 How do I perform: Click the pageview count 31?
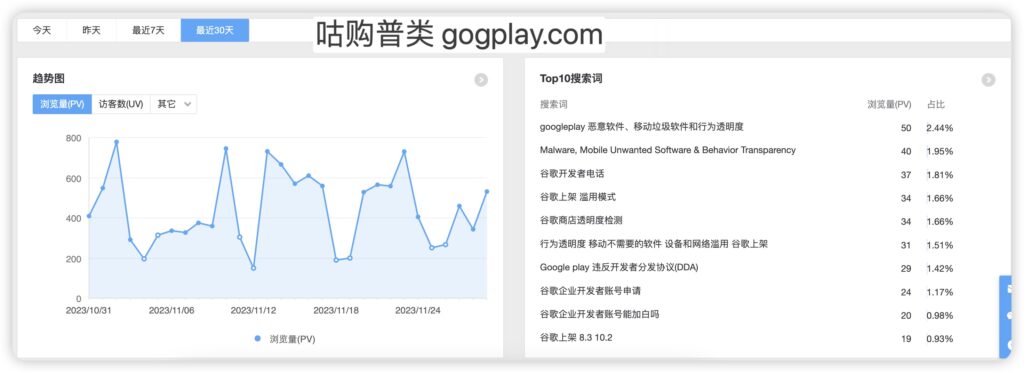click(x=906, y=246)
